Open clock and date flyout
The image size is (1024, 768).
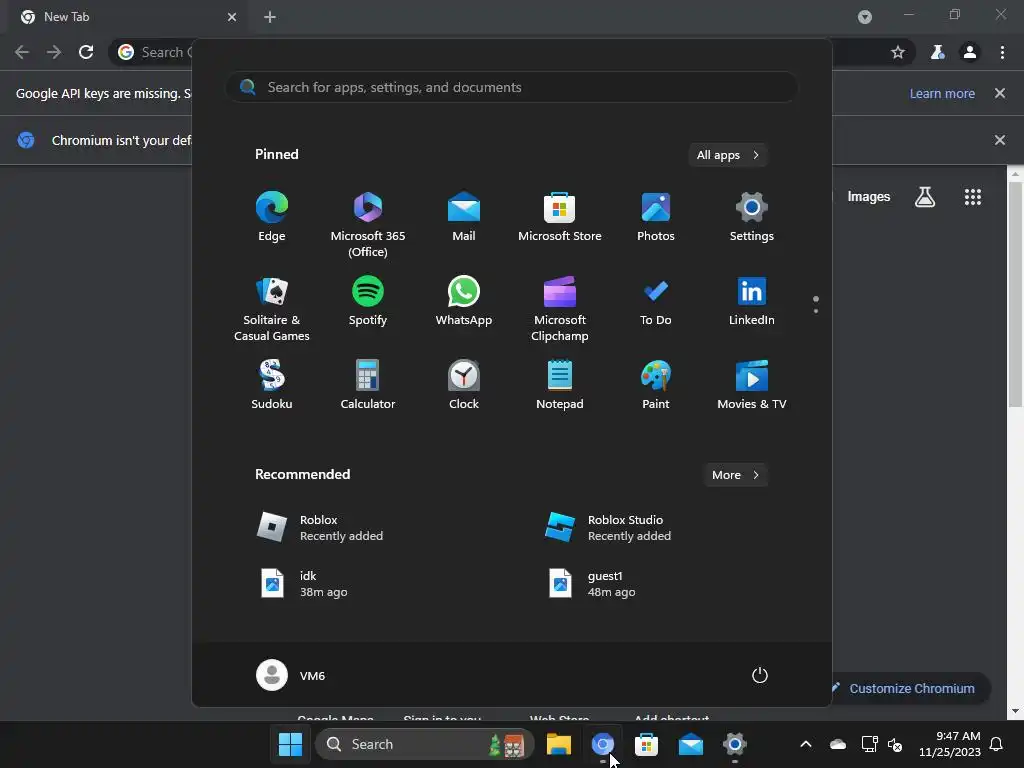pos(950,744)
